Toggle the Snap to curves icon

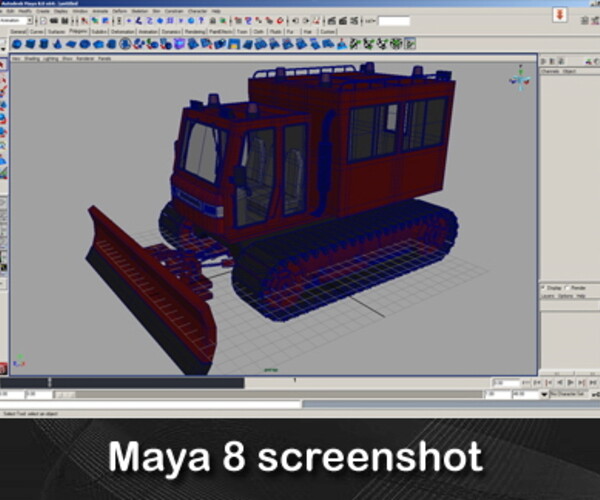tap(248, 21)
